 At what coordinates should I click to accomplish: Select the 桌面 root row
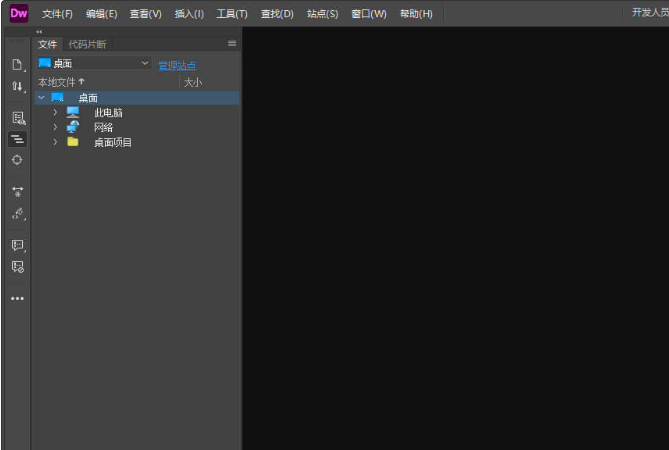[137, 98]
